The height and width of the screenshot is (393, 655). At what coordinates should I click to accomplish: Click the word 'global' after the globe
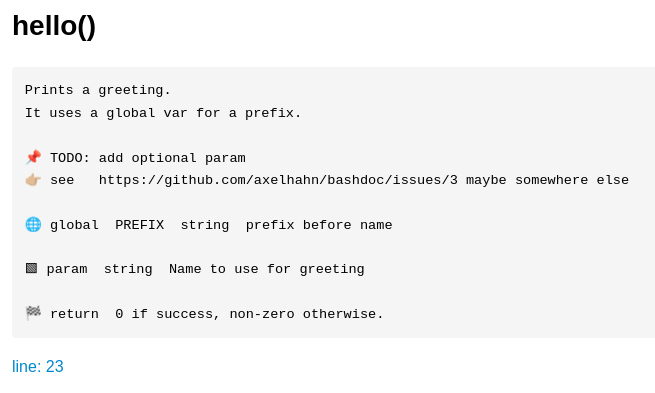[74, 225]
